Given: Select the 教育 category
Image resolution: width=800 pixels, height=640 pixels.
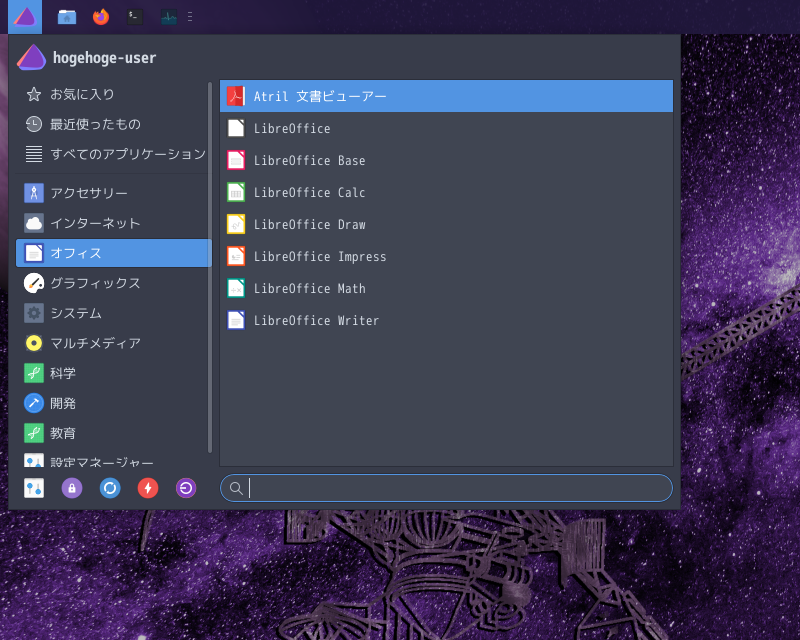Looking at the screenshot, I should 112,433.
